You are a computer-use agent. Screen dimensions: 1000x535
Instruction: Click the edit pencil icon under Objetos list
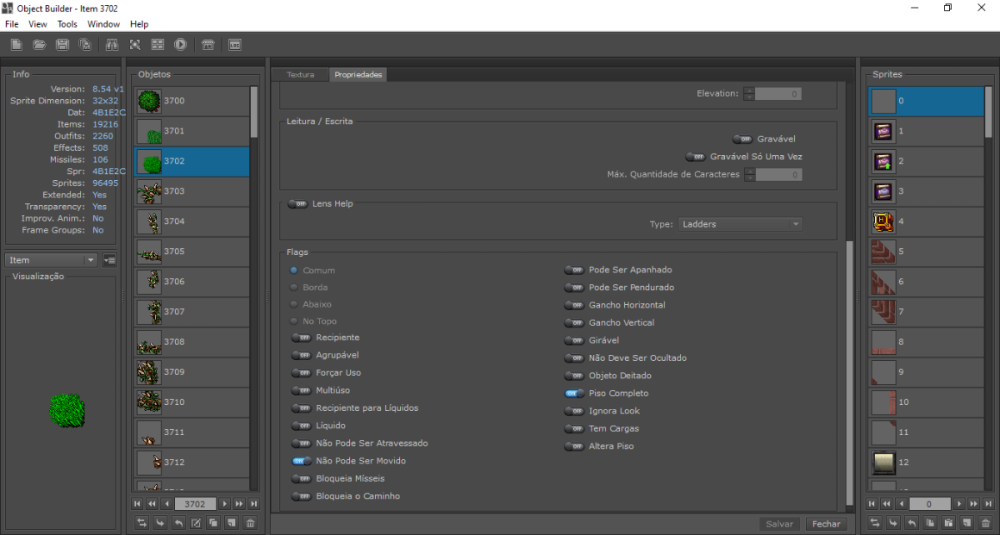point(196,523)
